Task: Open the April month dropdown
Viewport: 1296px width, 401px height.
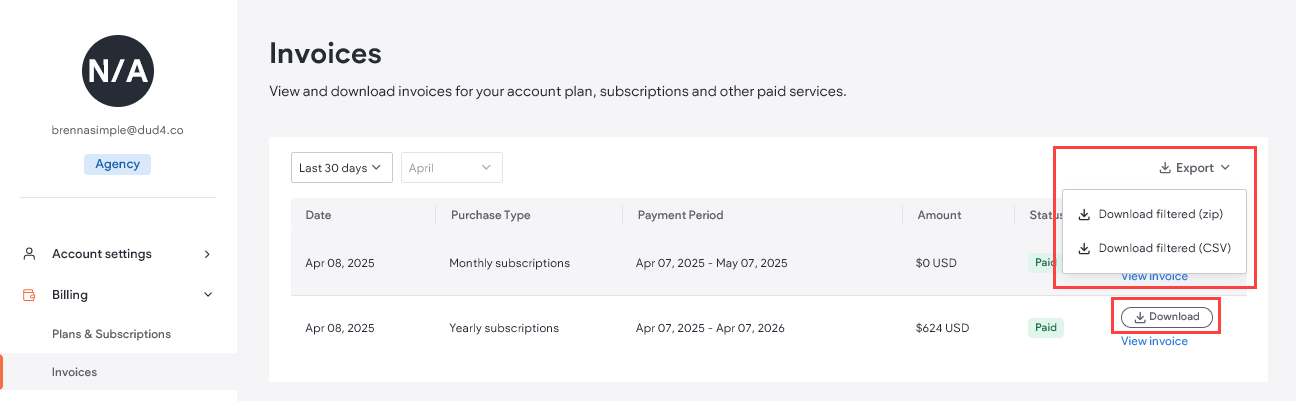Action: 451,168
